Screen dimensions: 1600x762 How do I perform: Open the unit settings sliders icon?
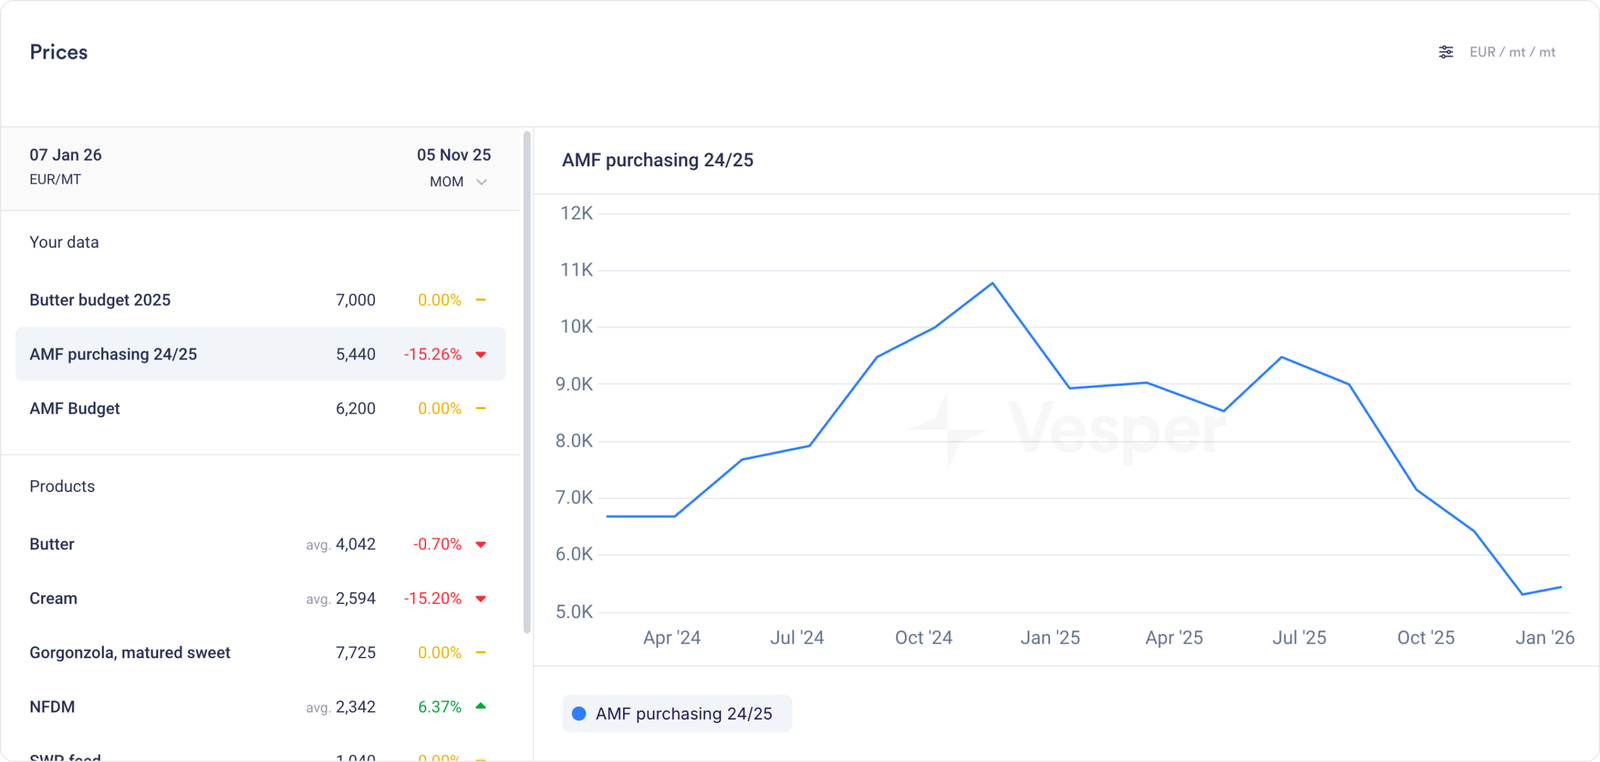(1446, 52)
